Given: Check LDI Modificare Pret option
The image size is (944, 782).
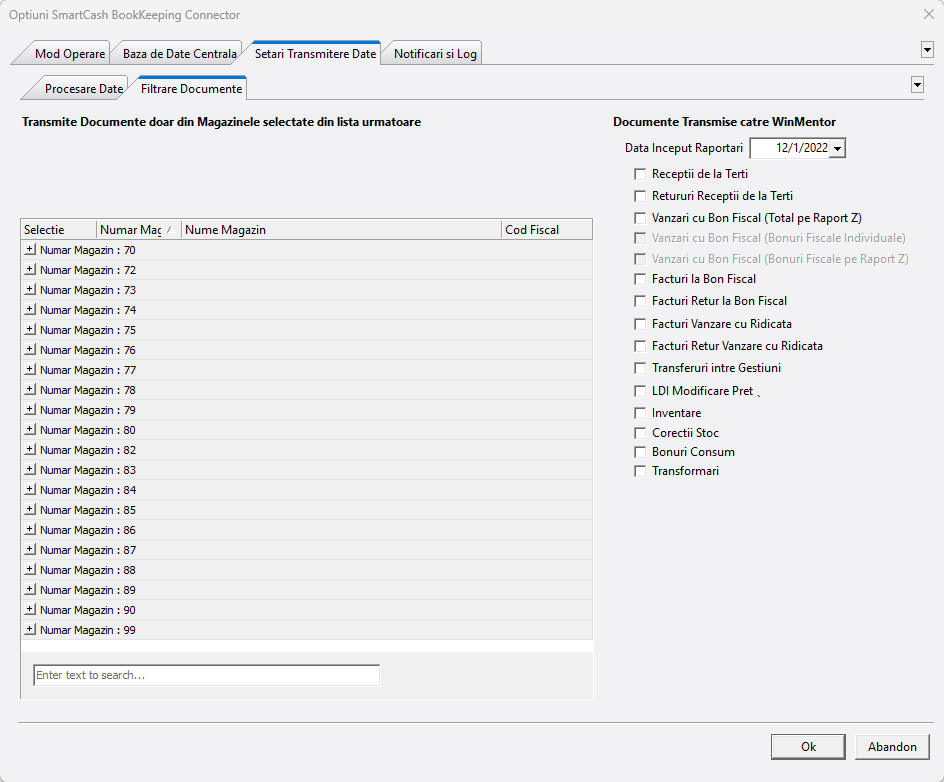Looking at the screenshot, I should point(640,391).
